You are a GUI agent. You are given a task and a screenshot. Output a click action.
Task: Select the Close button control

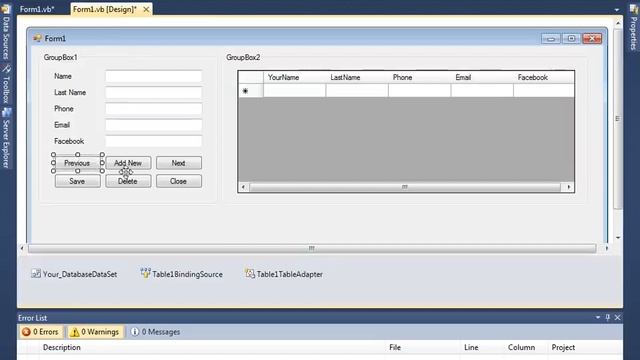coord(179,181)
